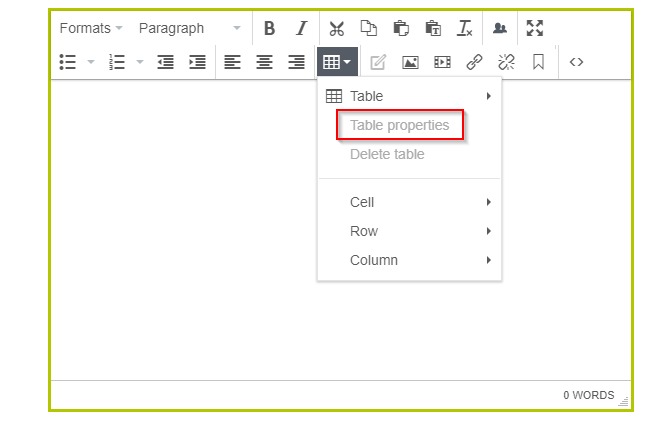
Task: Open the Cell submenu
Action: pyautogui.click(x=409, y=202)
